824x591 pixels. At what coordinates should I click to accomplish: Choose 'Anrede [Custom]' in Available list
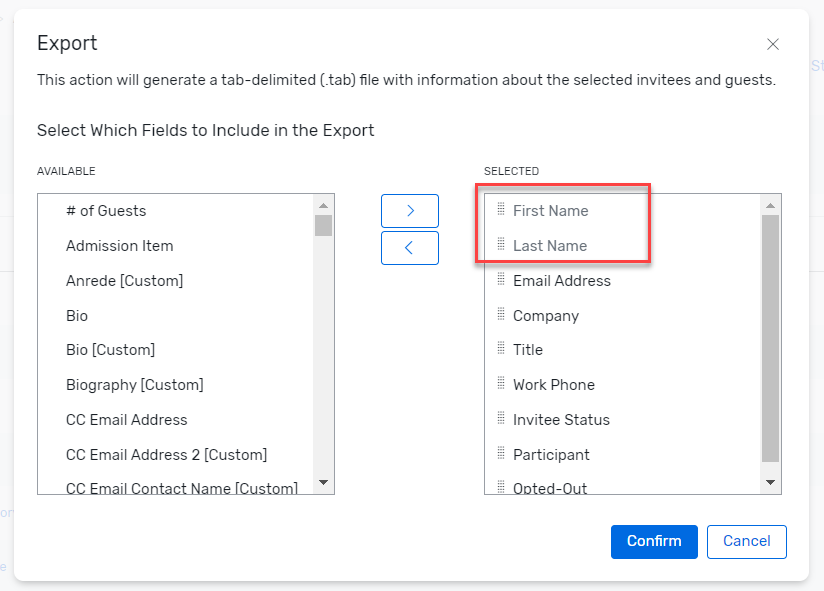[124, 281]
